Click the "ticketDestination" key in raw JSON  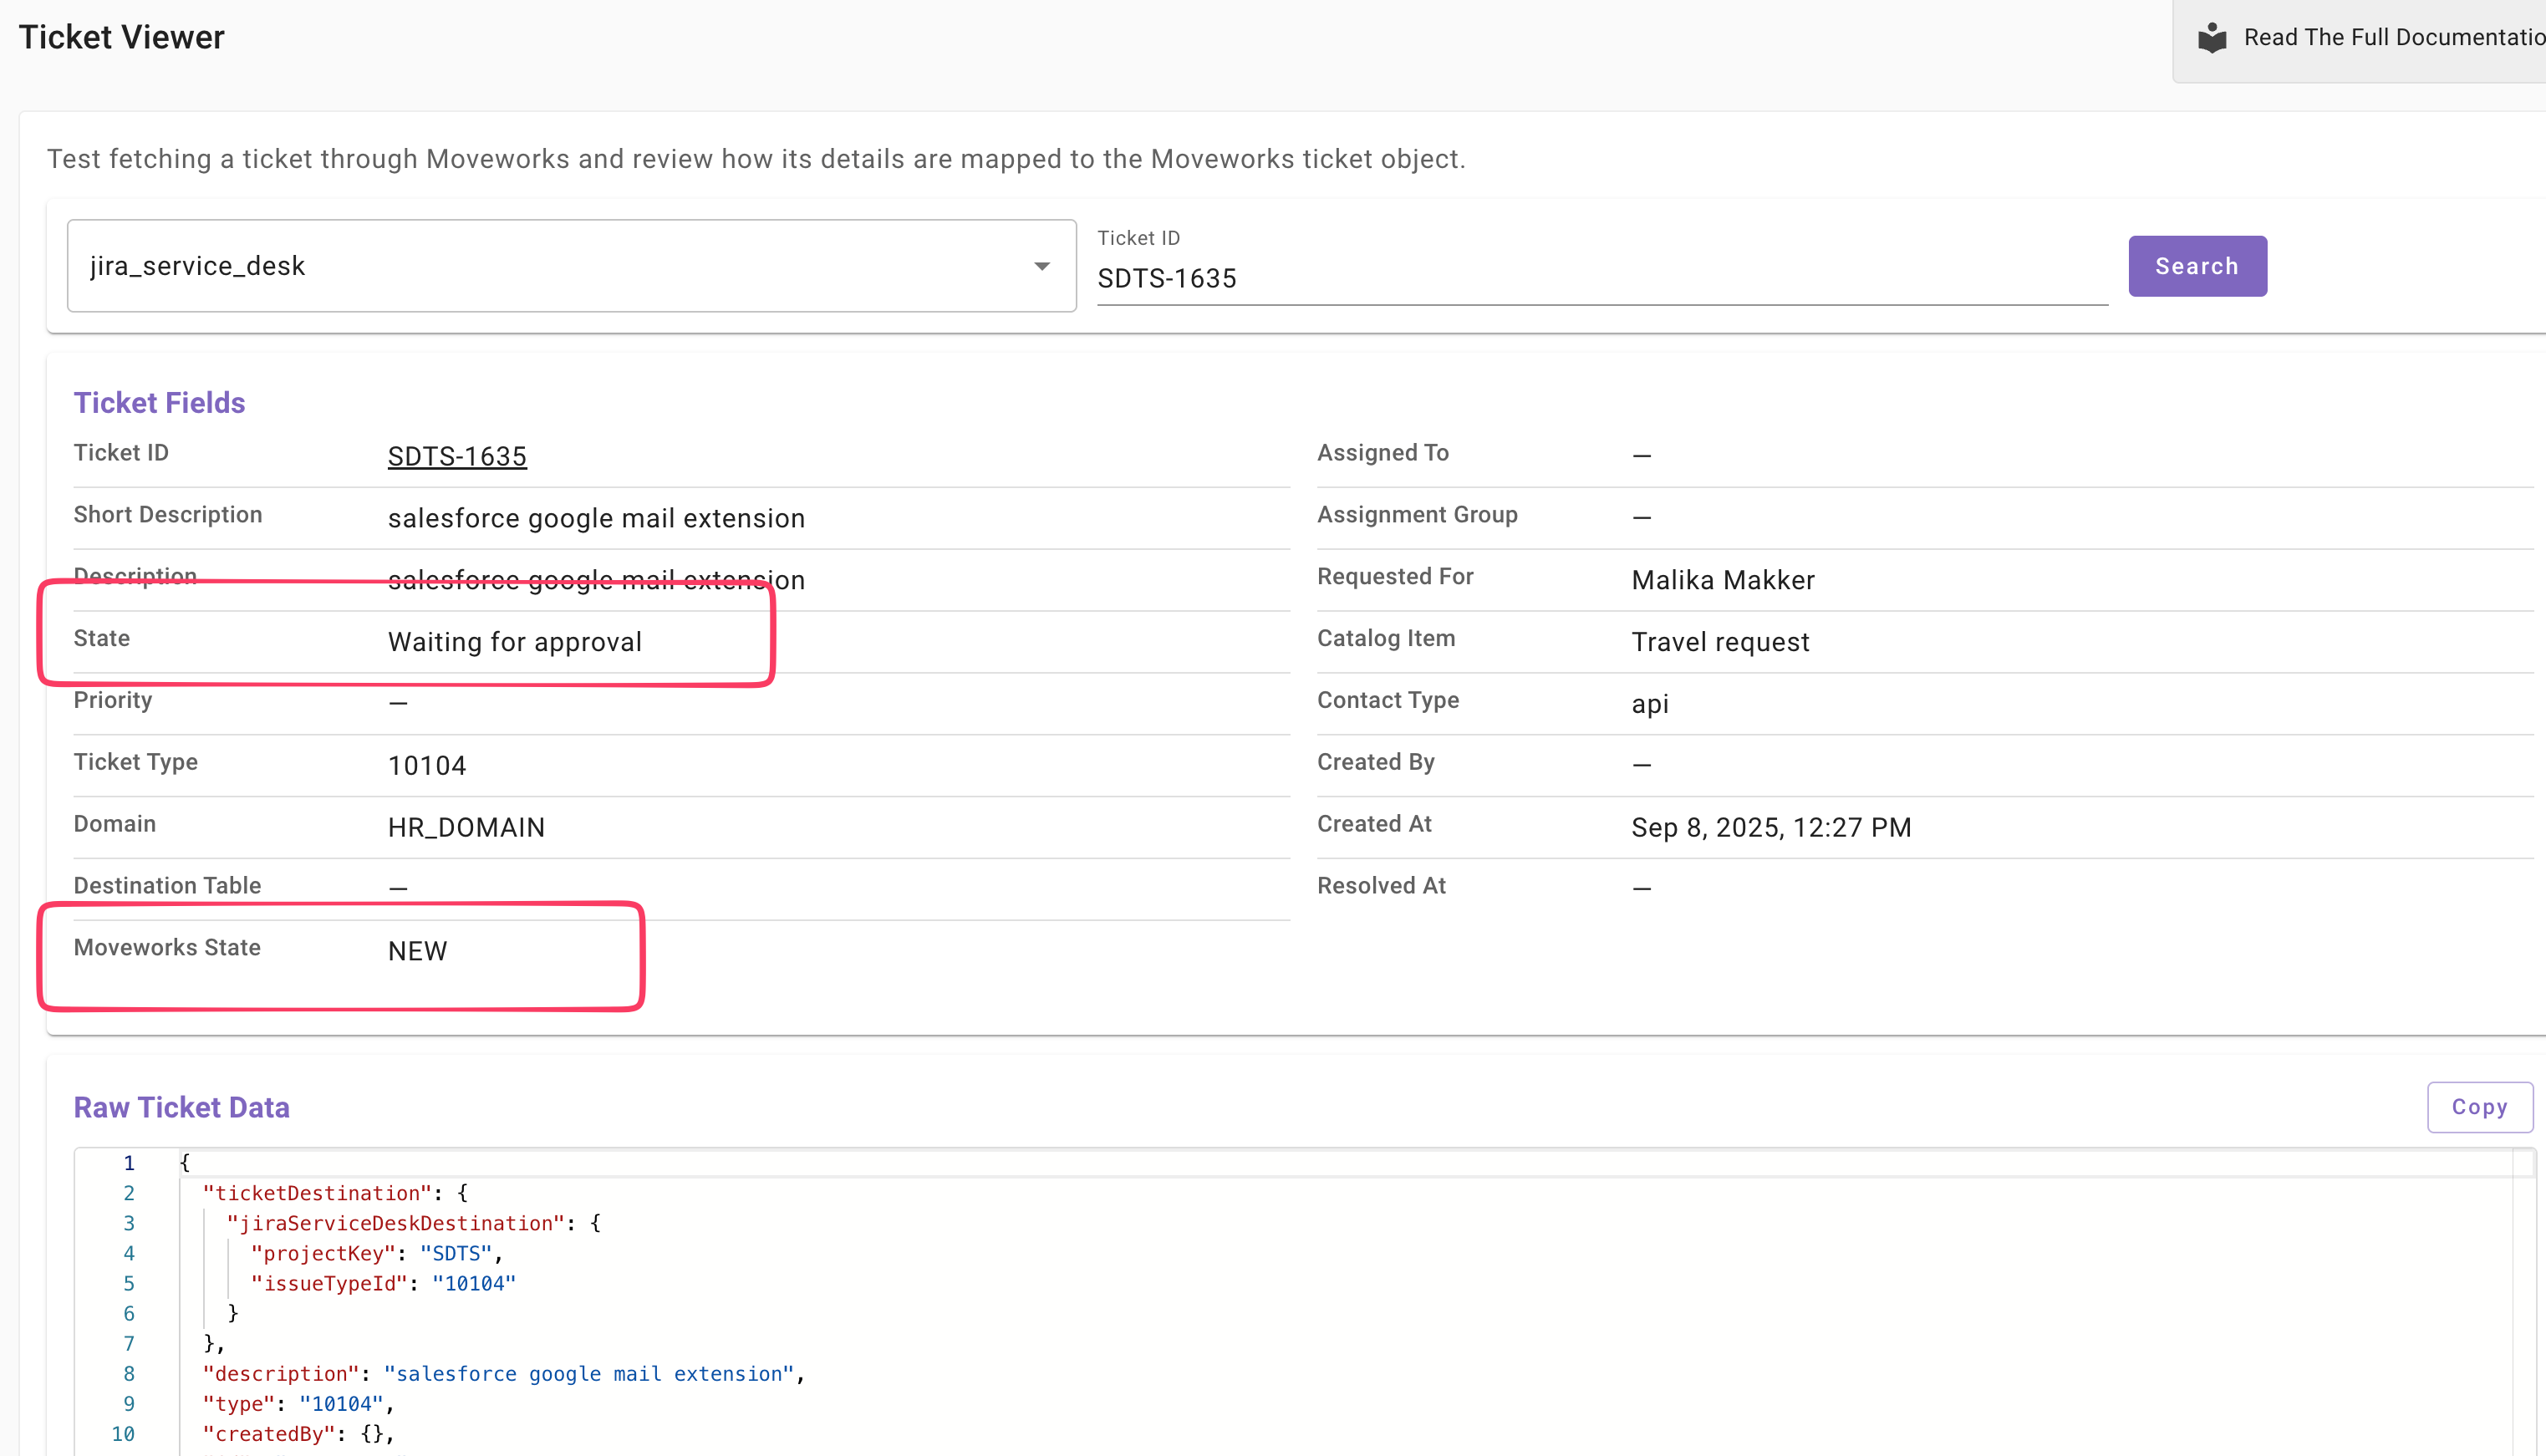click(316, 1193)
